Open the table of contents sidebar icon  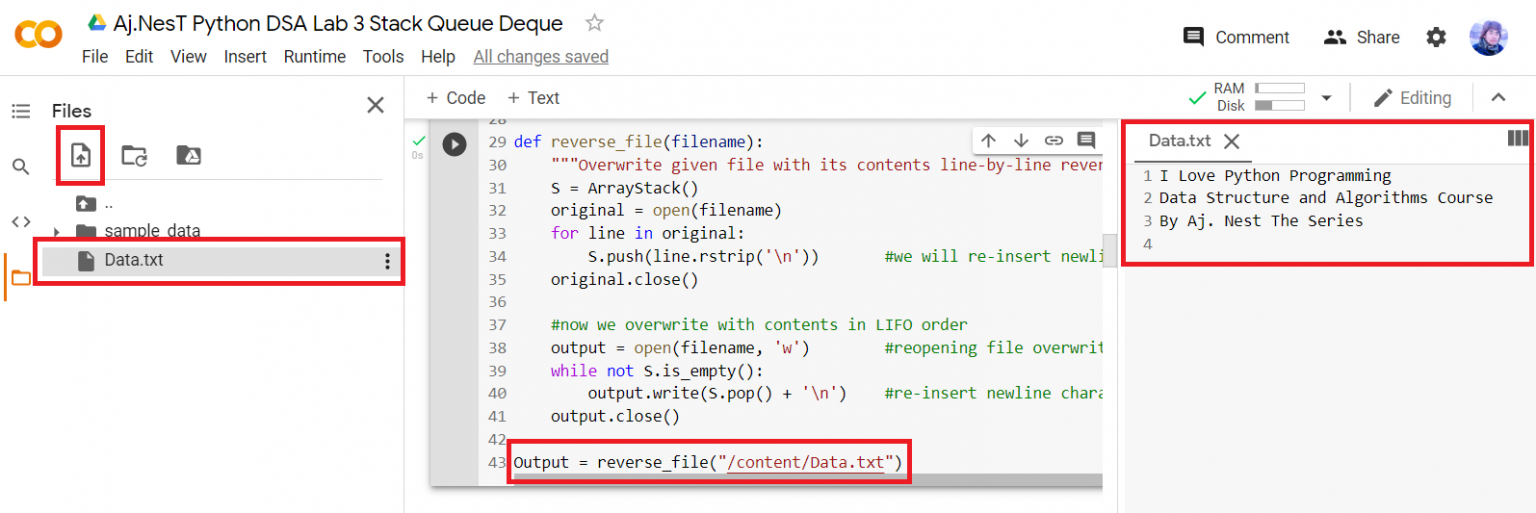pos(21,111)
